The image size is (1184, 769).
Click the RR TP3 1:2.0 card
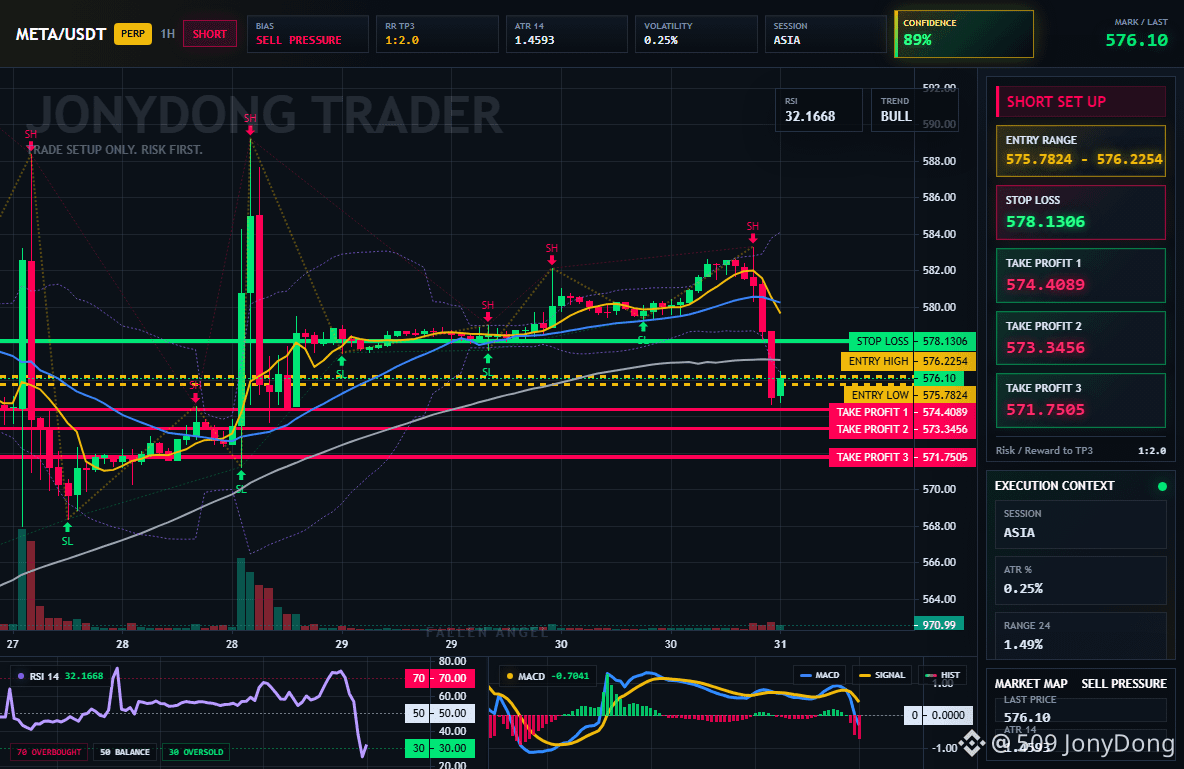pyautogui.click(x=437, y=34)
